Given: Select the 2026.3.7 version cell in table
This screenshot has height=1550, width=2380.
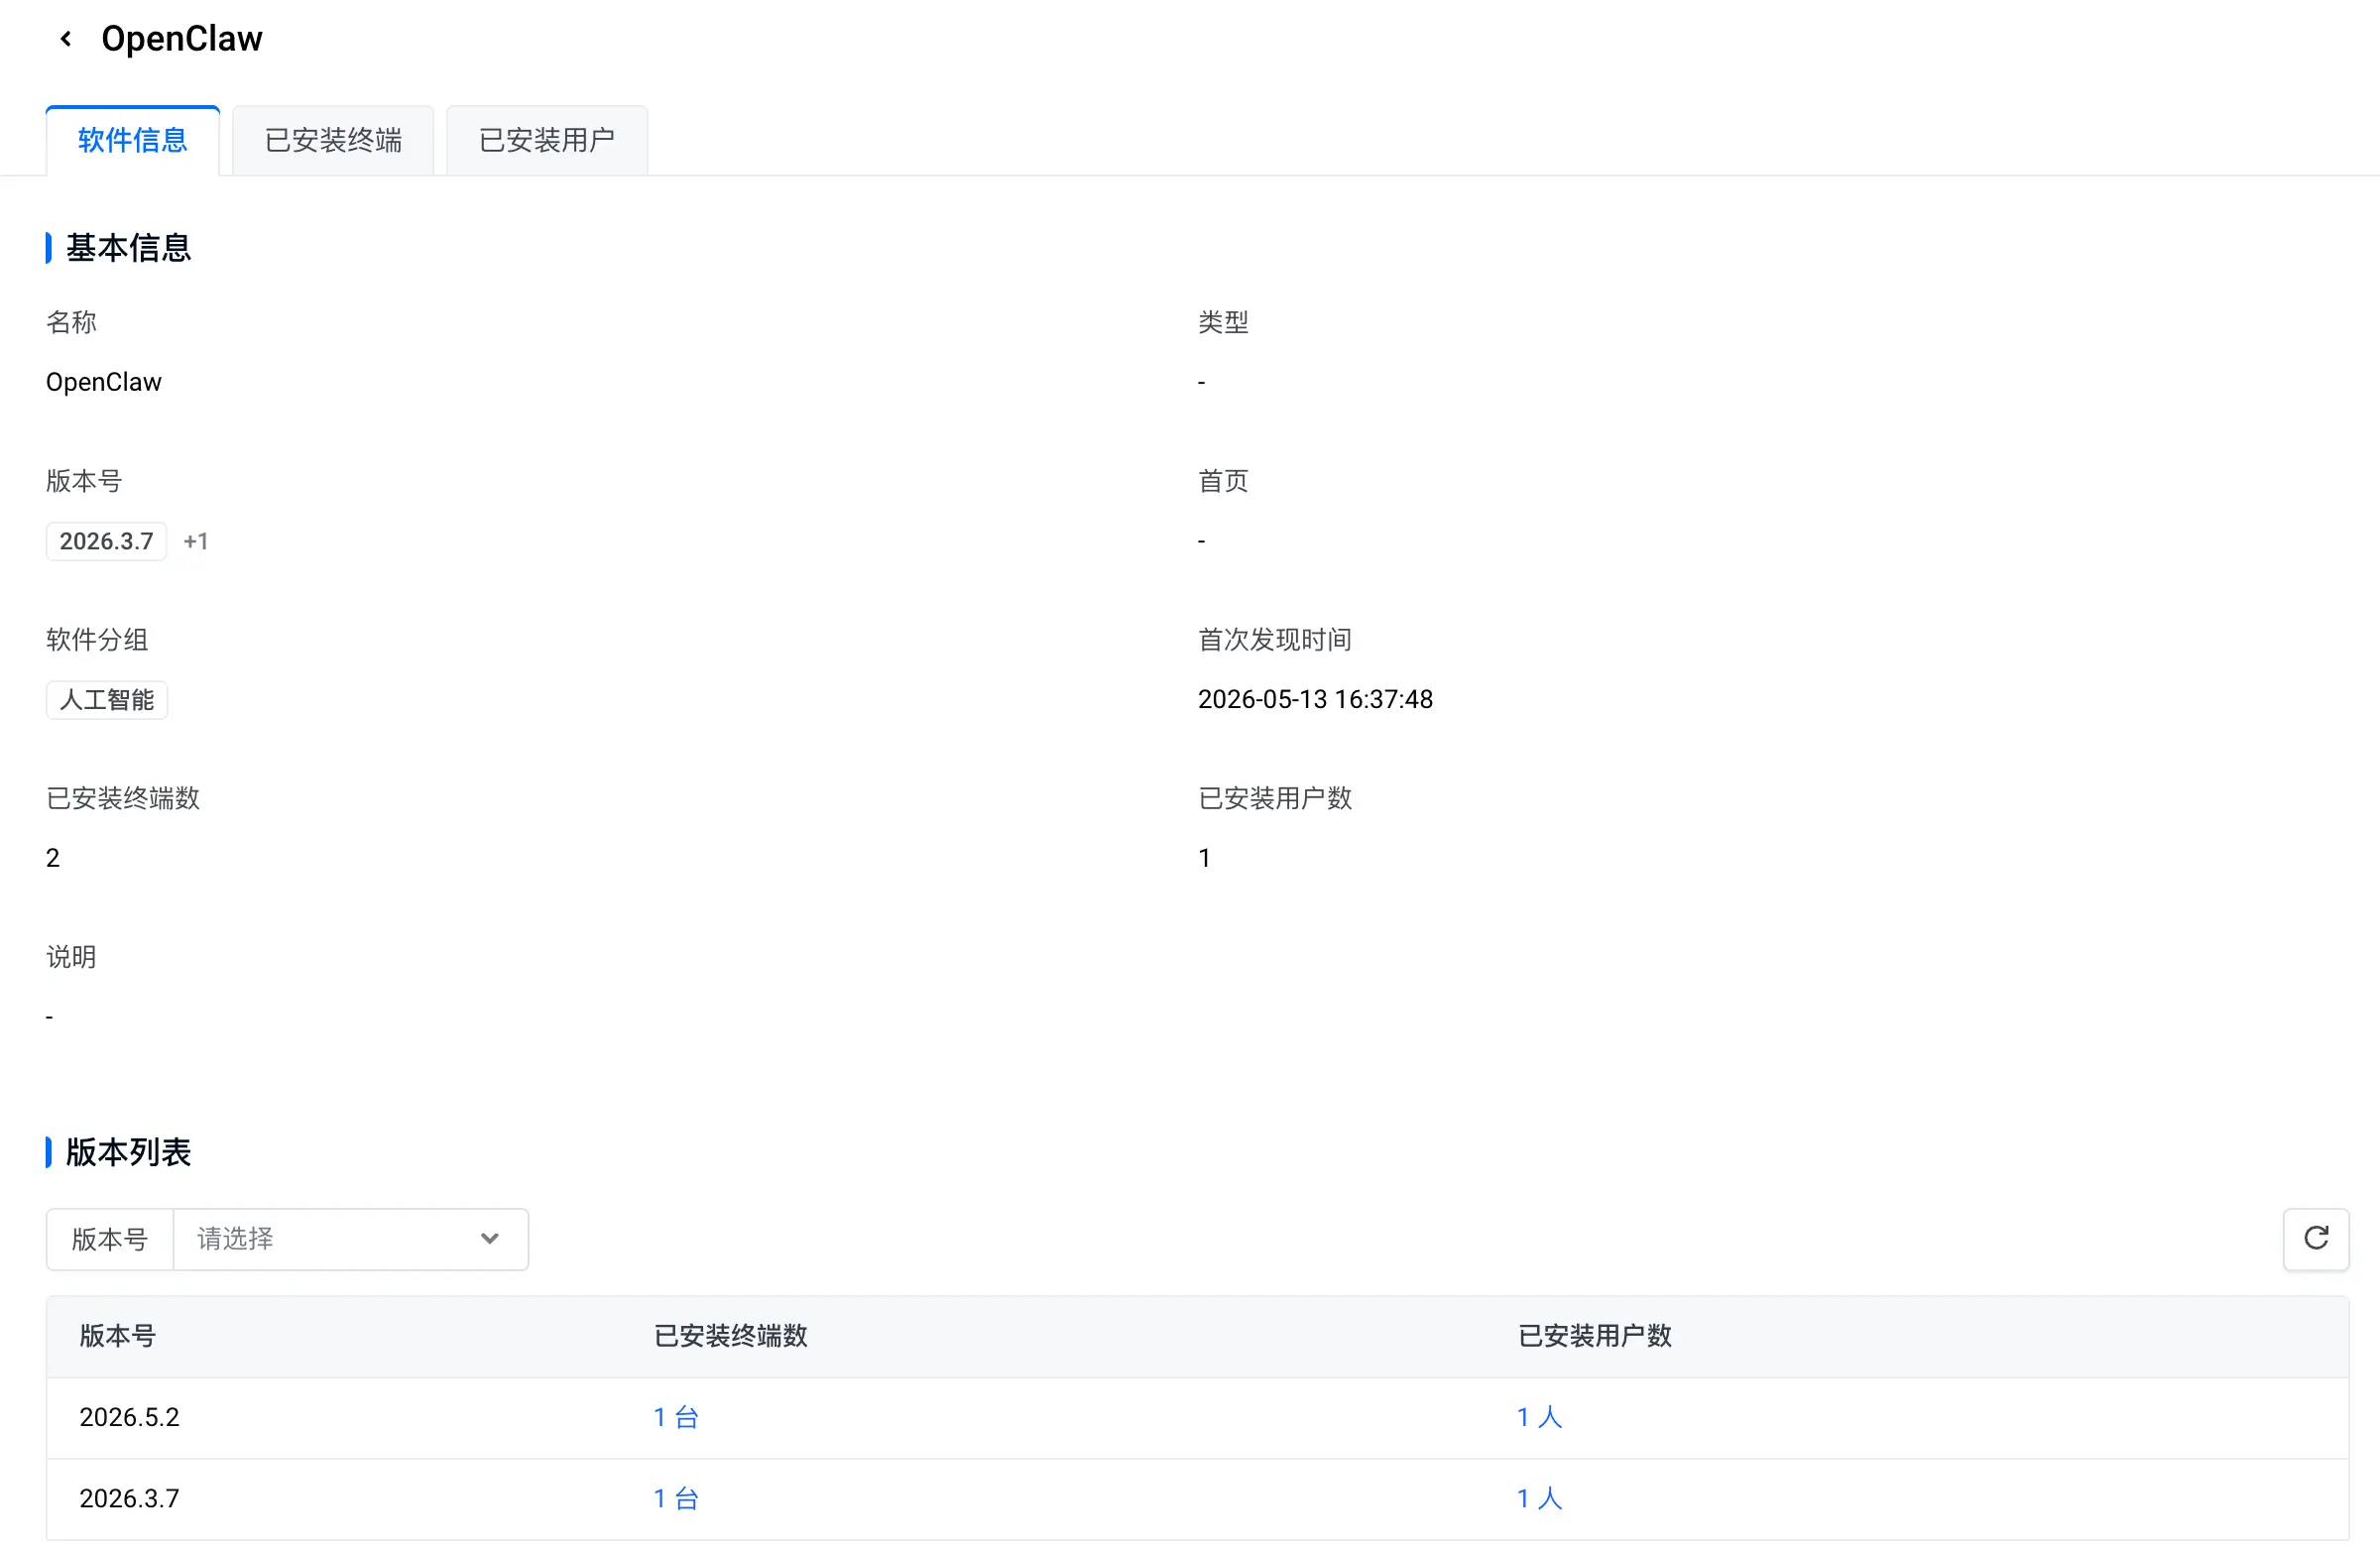Looking at the screenshot, I should click(x=129, y=1498).
